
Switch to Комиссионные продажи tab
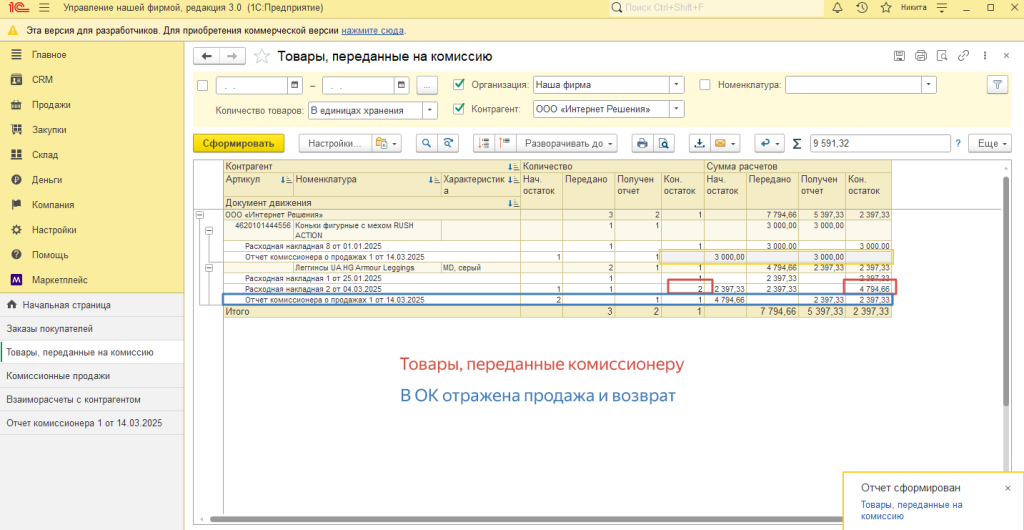click(92, 376)
